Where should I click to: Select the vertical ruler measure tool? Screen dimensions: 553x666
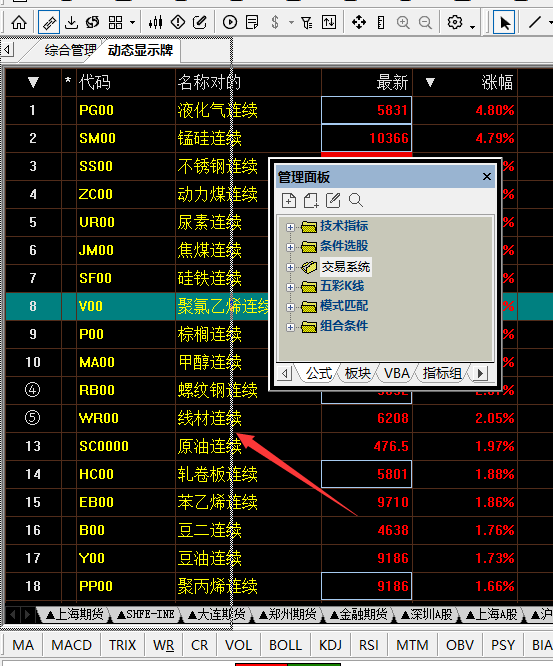coord(381,23)
